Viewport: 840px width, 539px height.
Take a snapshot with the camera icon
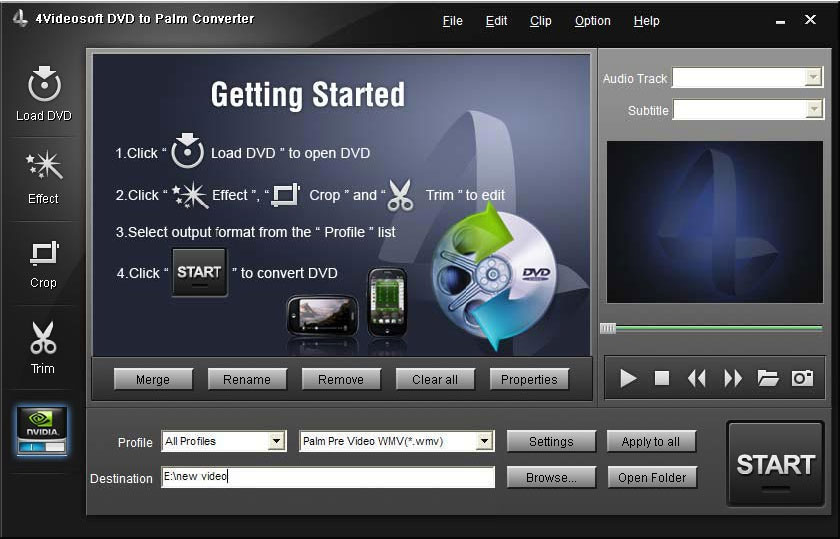(x=802, y=378)
